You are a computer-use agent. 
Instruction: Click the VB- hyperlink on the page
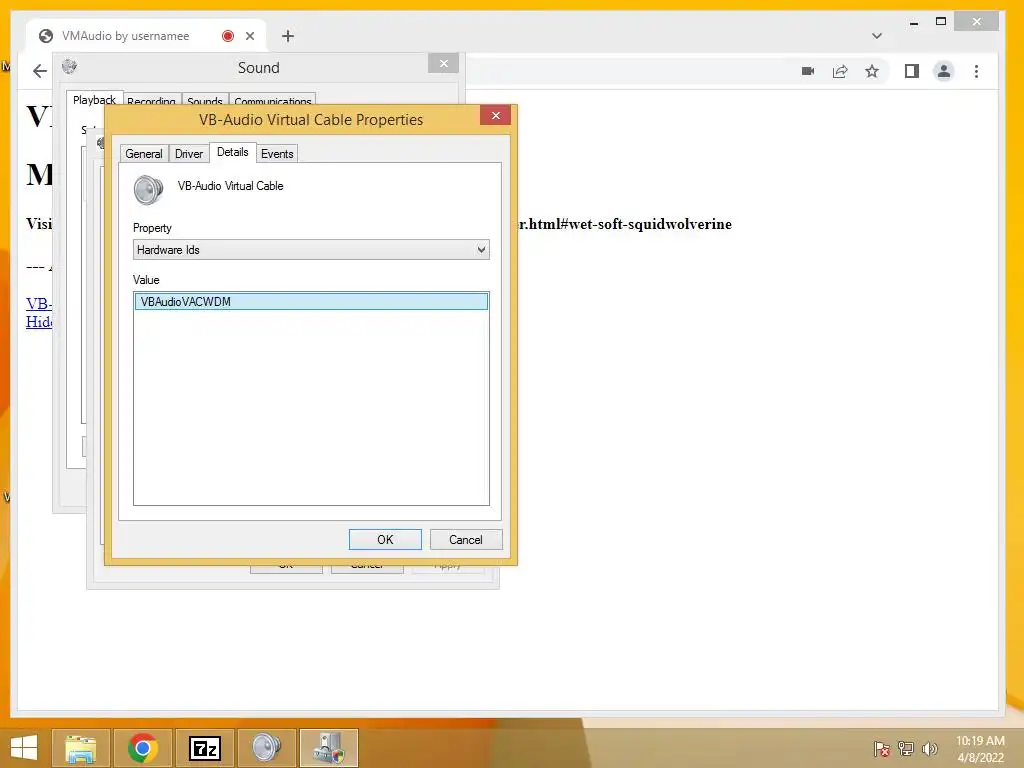pos(39,304)
